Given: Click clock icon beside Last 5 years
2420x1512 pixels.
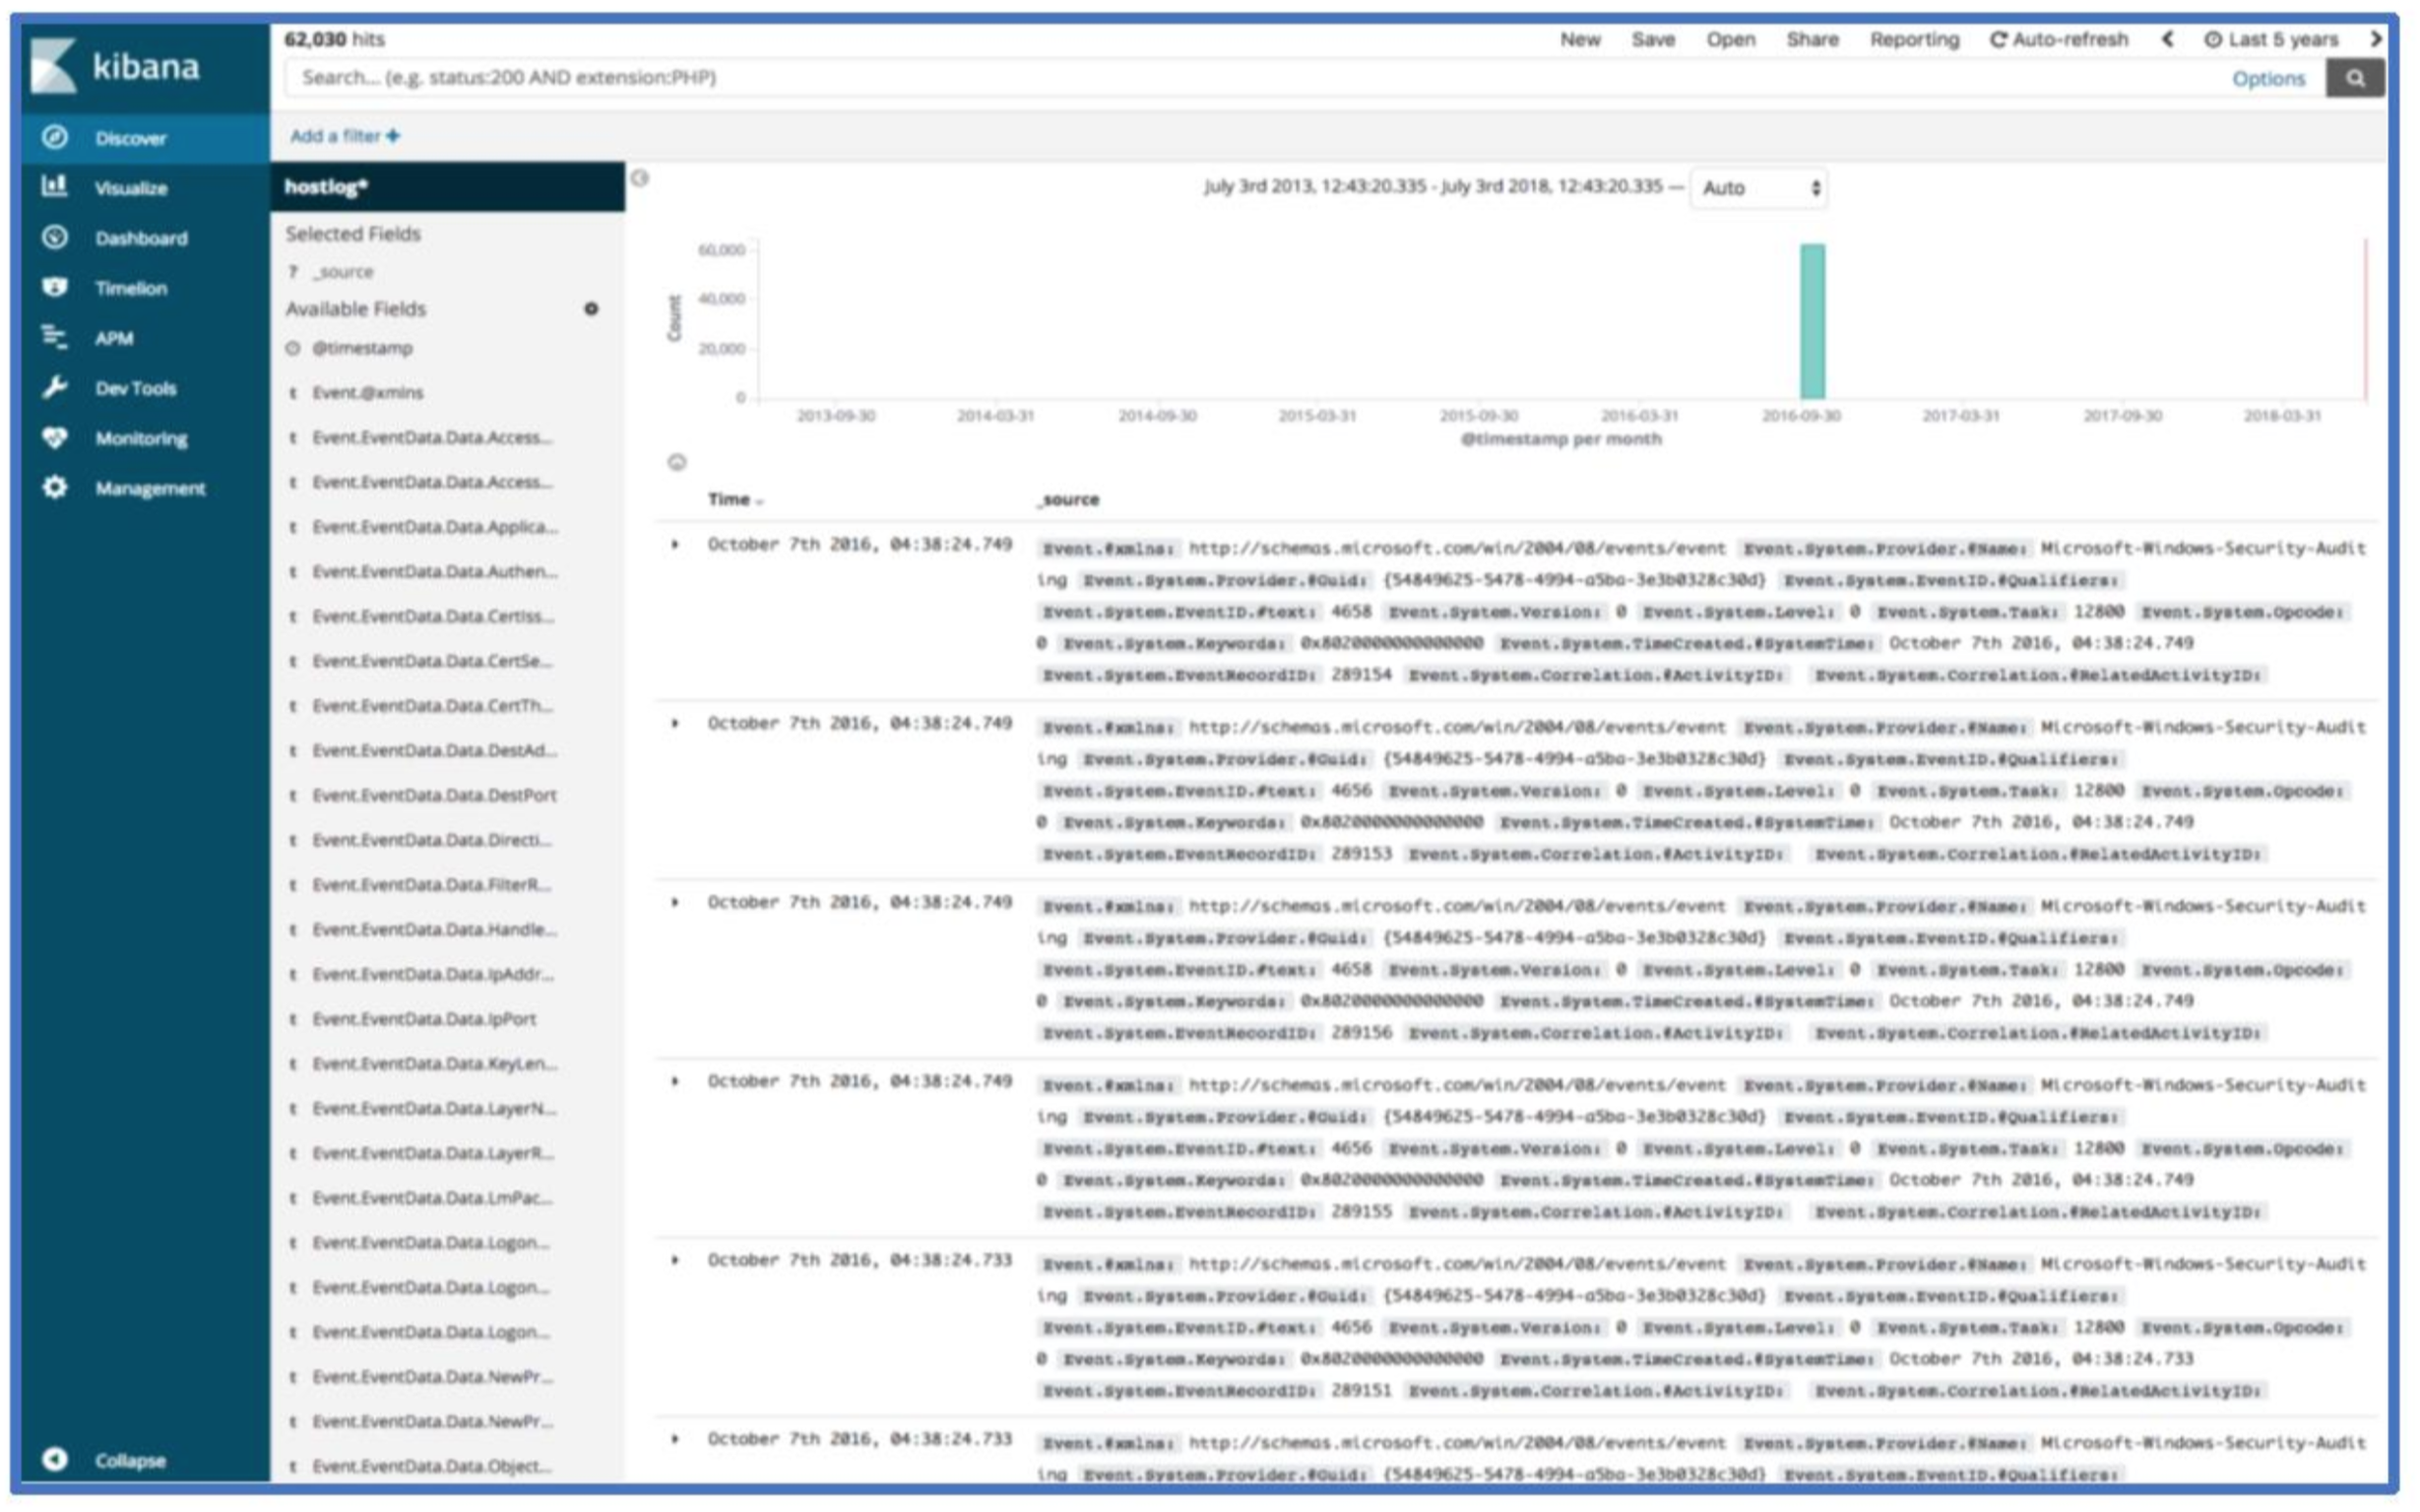Looking at the screenshot, I should (2213, 39).
